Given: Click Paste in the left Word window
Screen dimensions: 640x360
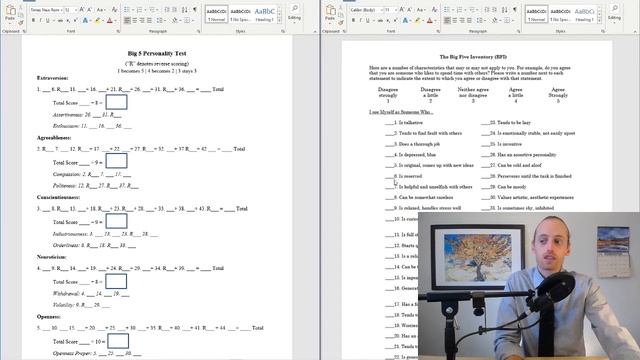Looking at the screenshot, I should (x=10, y=13).
